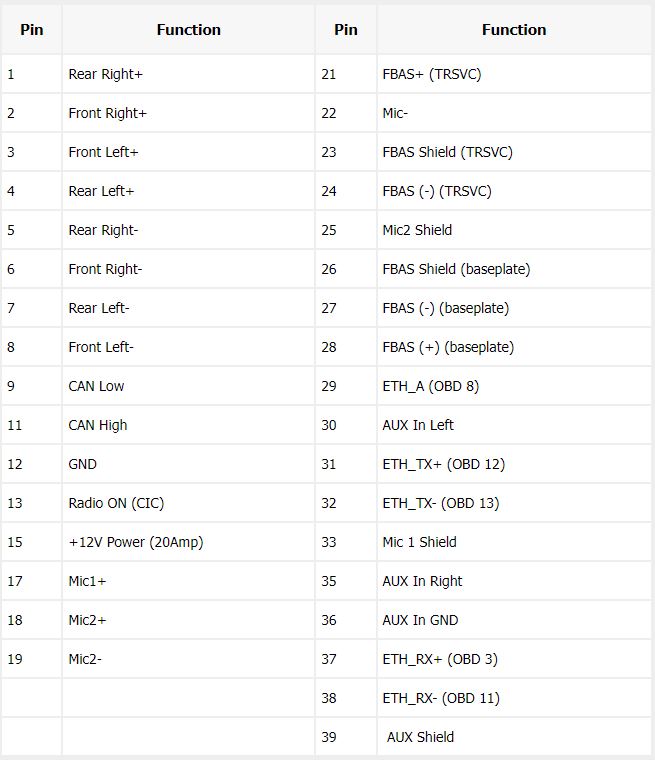Select the GND function cell
This screenshot has height=760, width=655.
(x=188, y=464)
